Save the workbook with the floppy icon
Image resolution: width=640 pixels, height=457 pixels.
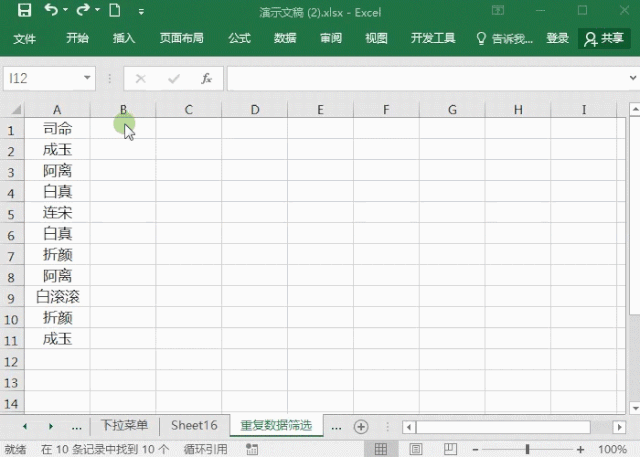click(x=24, y=10)
